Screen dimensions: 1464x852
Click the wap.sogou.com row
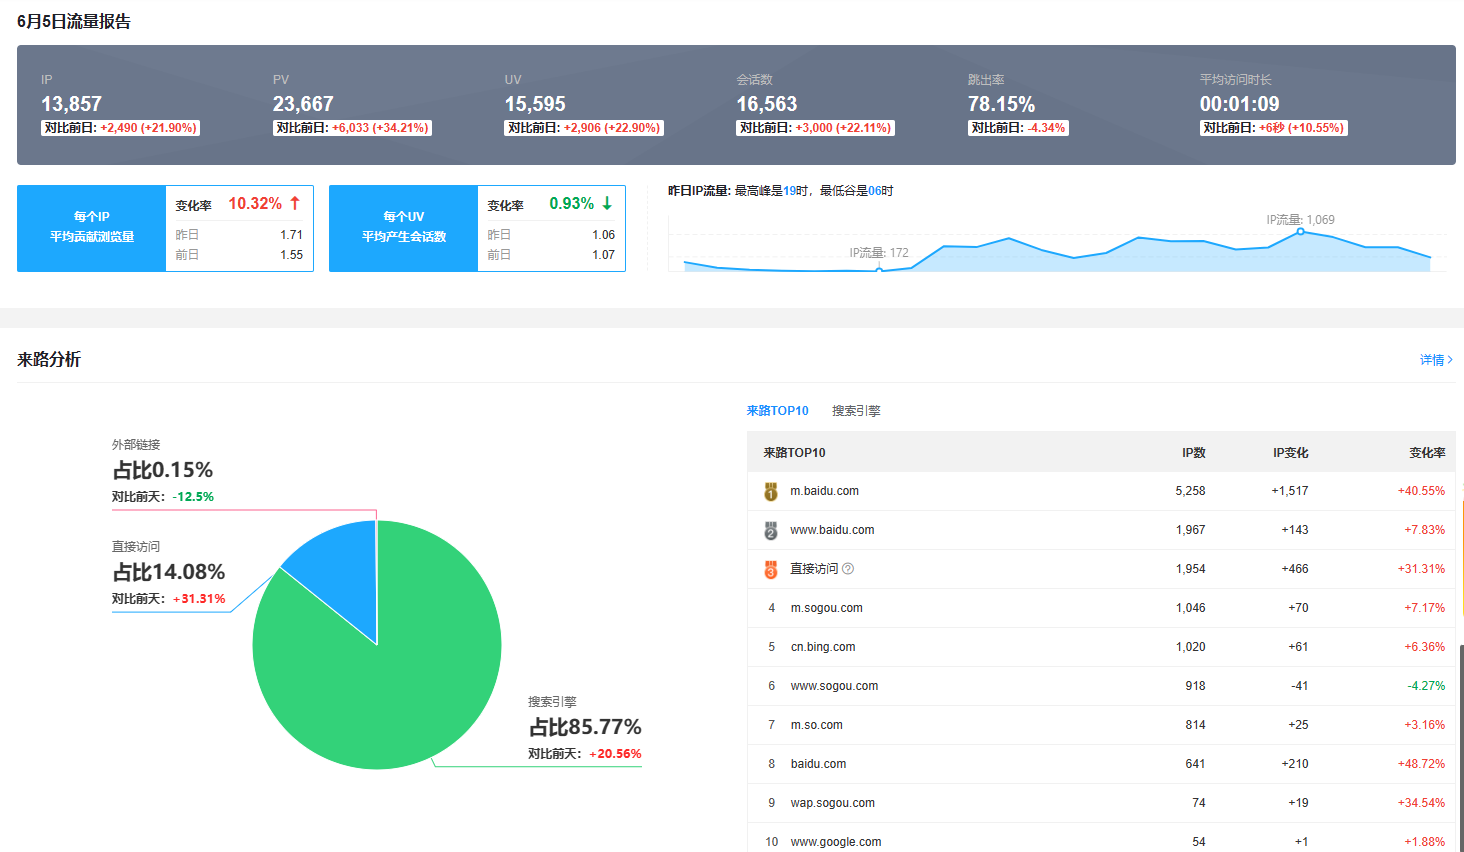(1101, 803)
